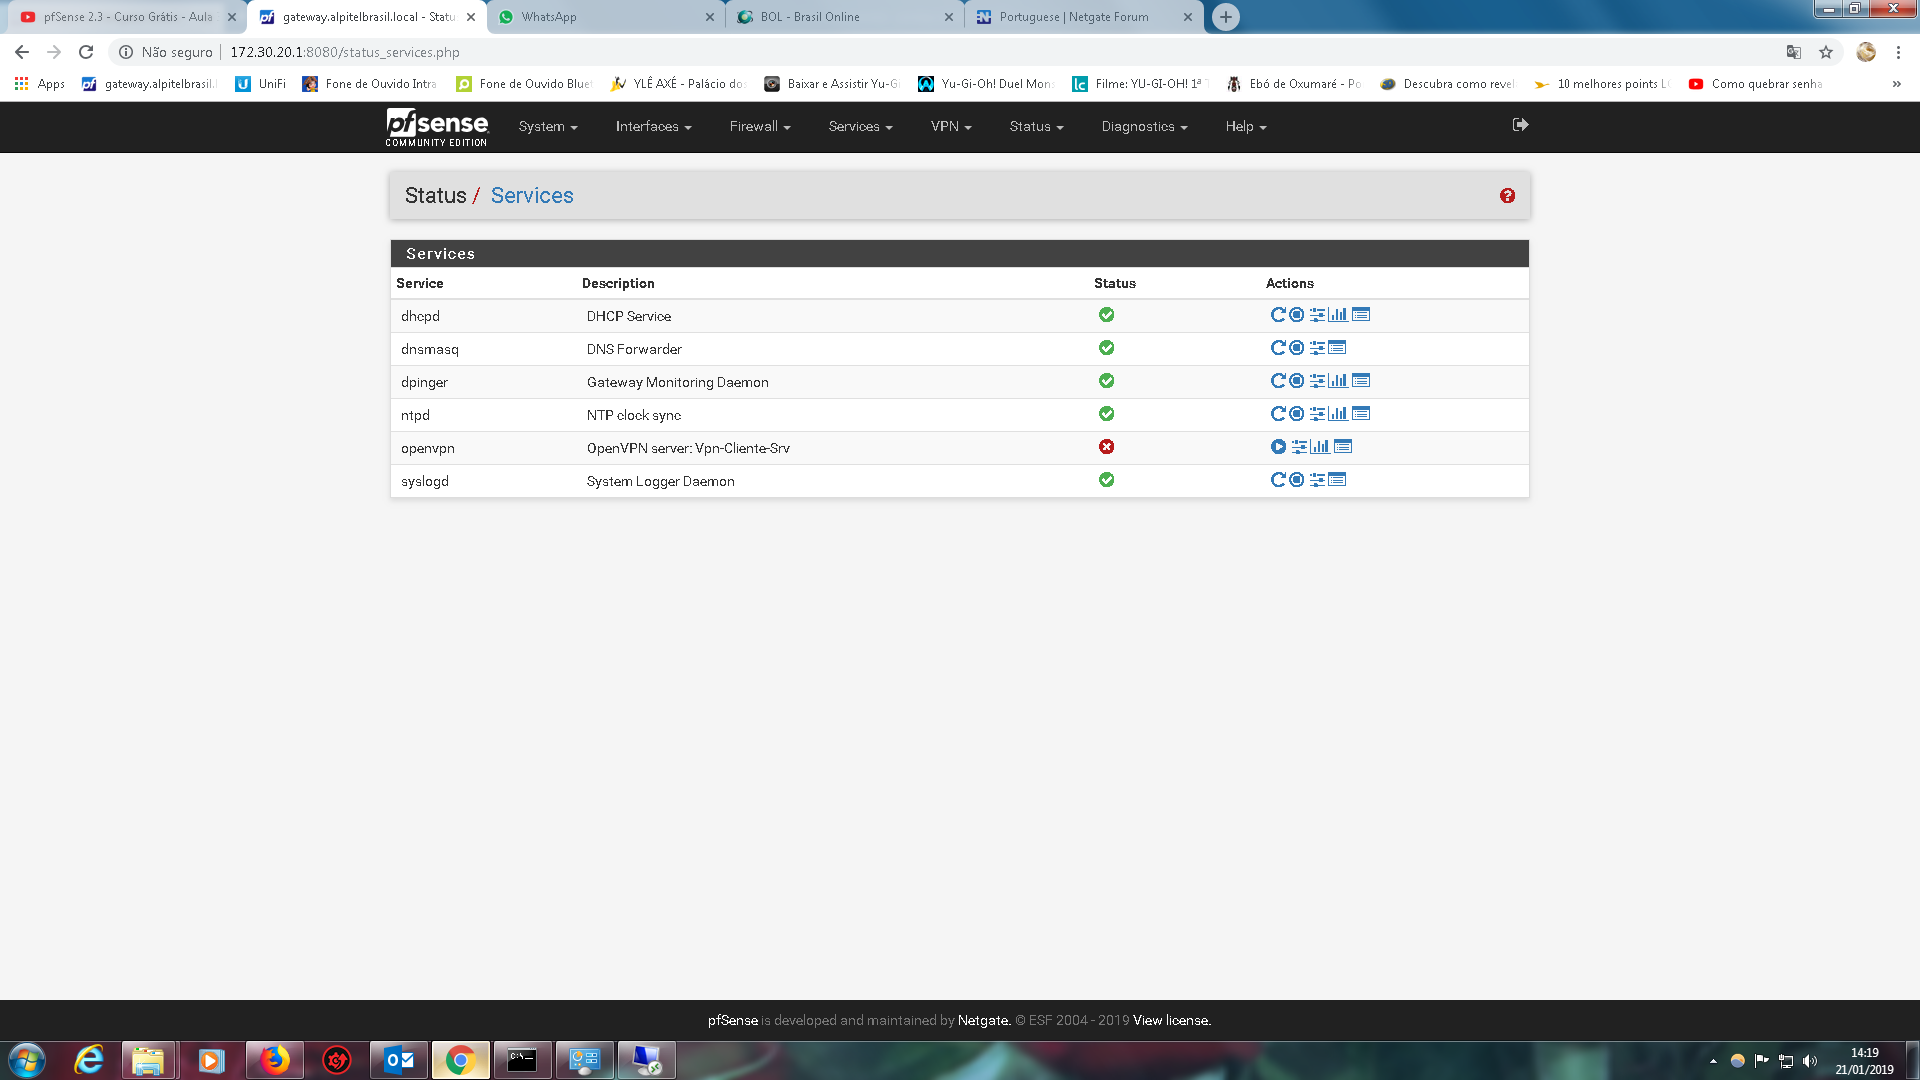
Task: Click the Services breadcrumb link
Action: [x=531, y=196]
